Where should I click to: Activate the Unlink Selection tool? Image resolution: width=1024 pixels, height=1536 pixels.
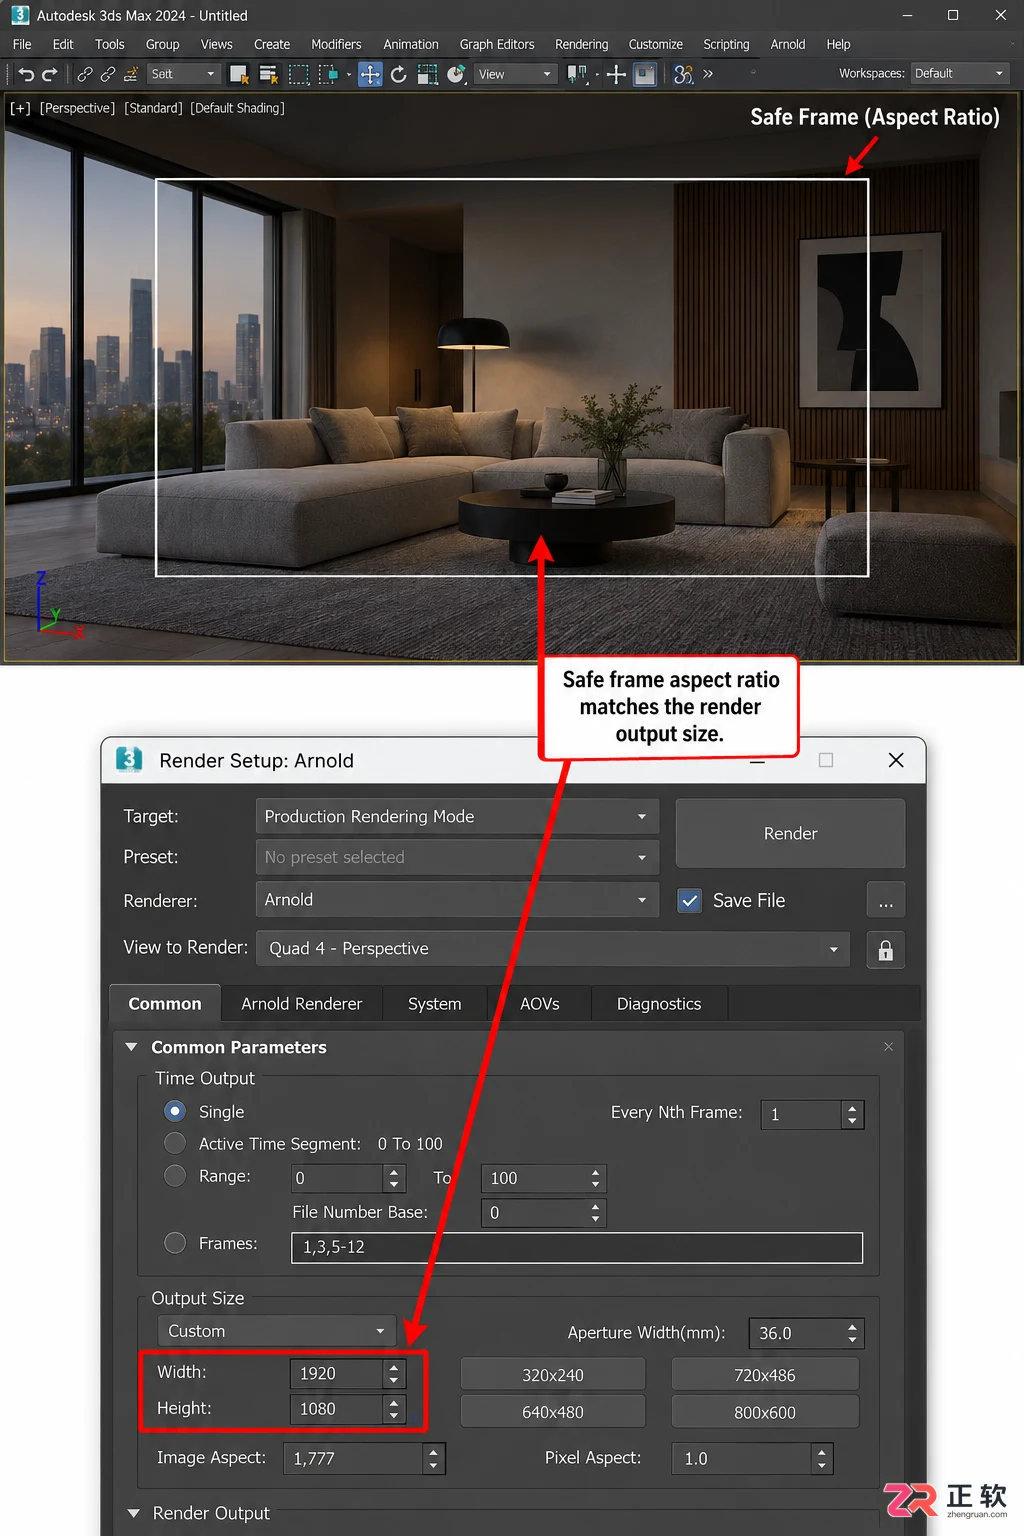[107, 74]
